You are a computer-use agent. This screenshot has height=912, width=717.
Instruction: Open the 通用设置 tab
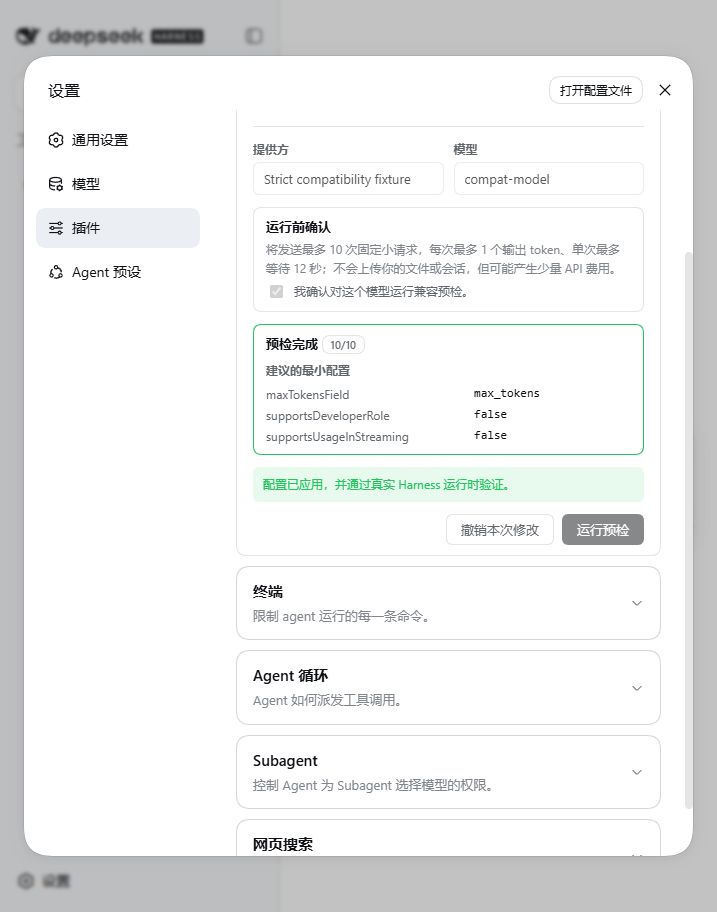point(118,140)
